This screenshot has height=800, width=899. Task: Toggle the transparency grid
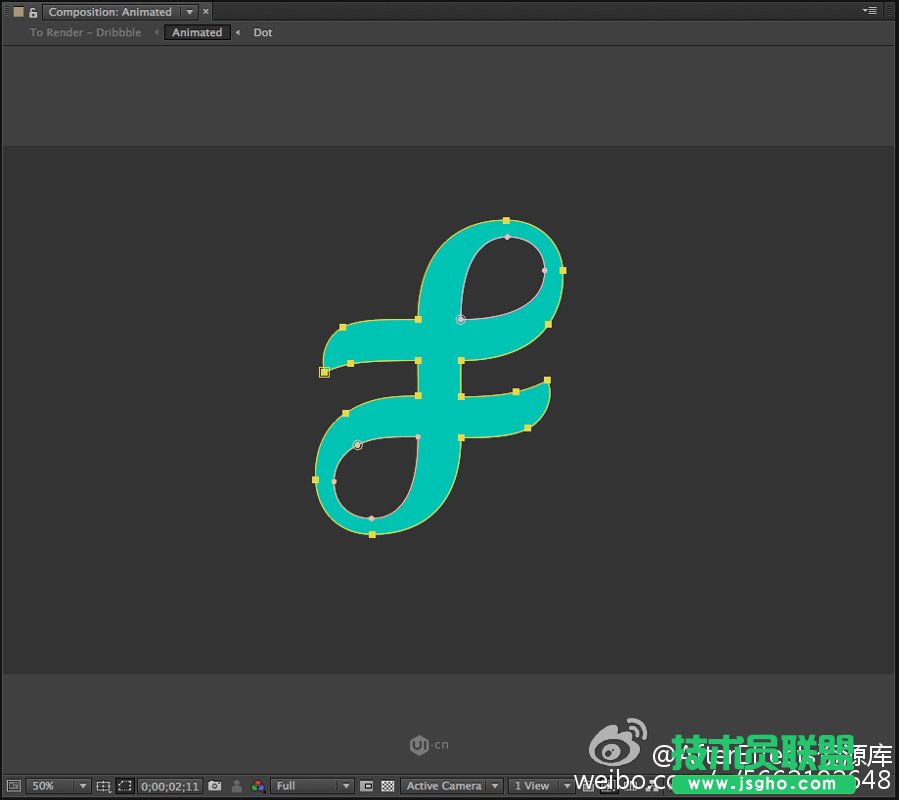pos(388,786)
